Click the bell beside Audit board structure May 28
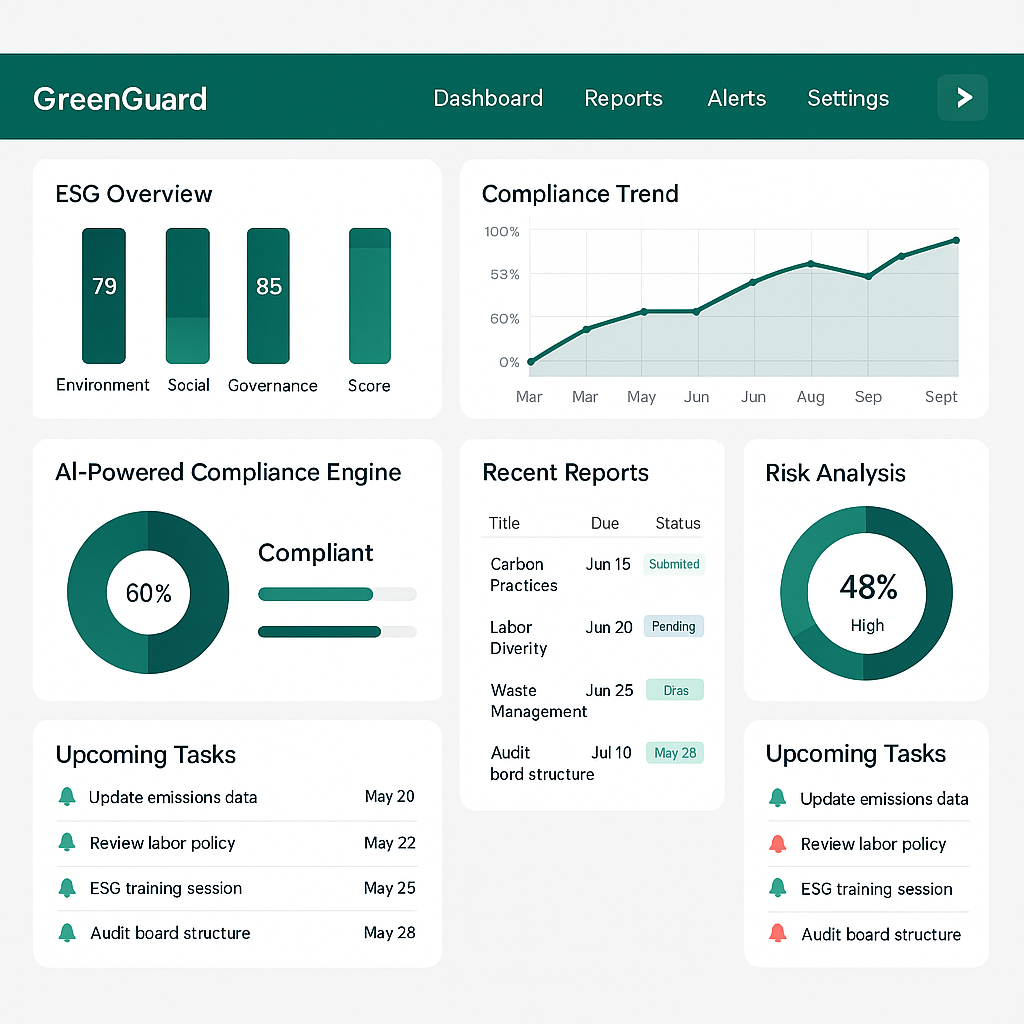The image size is (1024, 1024). tap(67, 933)
